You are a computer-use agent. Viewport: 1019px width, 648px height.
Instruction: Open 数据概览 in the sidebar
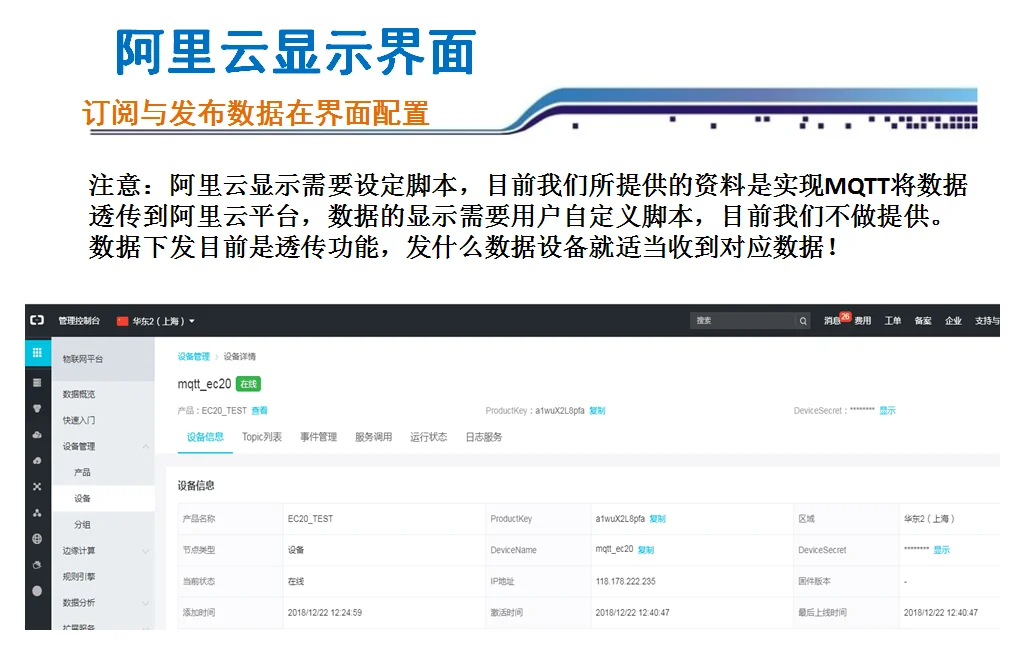pyautogui.click(x=79, y=395)
